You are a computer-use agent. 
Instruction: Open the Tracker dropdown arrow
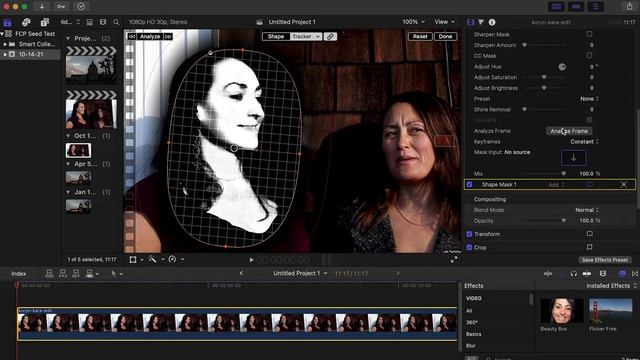pos(318,36)
